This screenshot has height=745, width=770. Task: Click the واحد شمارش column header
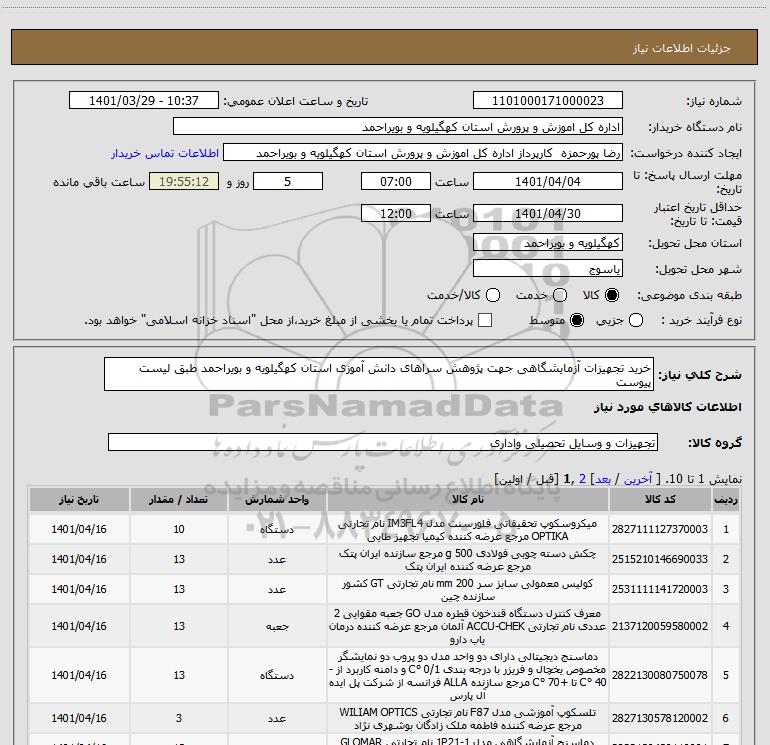click(277, 499)
